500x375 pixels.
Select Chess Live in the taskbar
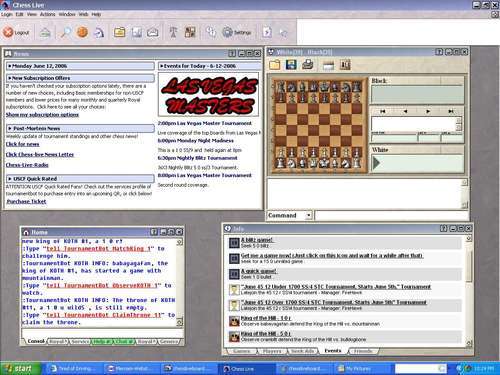click(x=246, y=369)
